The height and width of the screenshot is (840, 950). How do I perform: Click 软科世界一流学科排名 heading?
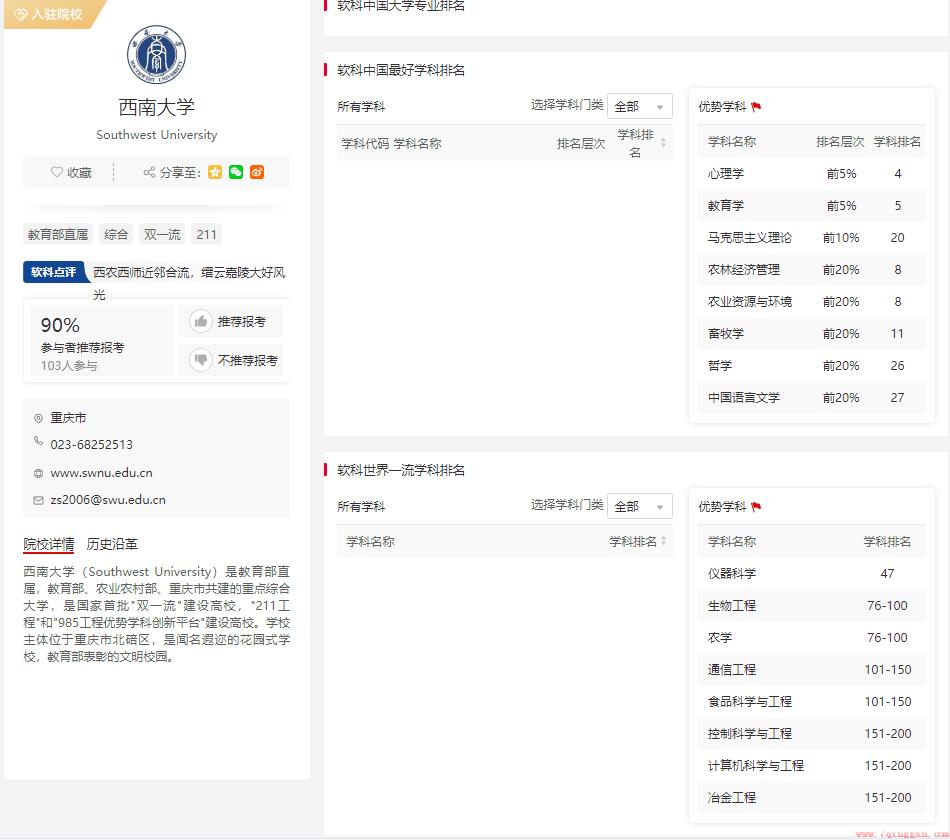[400, 470]
